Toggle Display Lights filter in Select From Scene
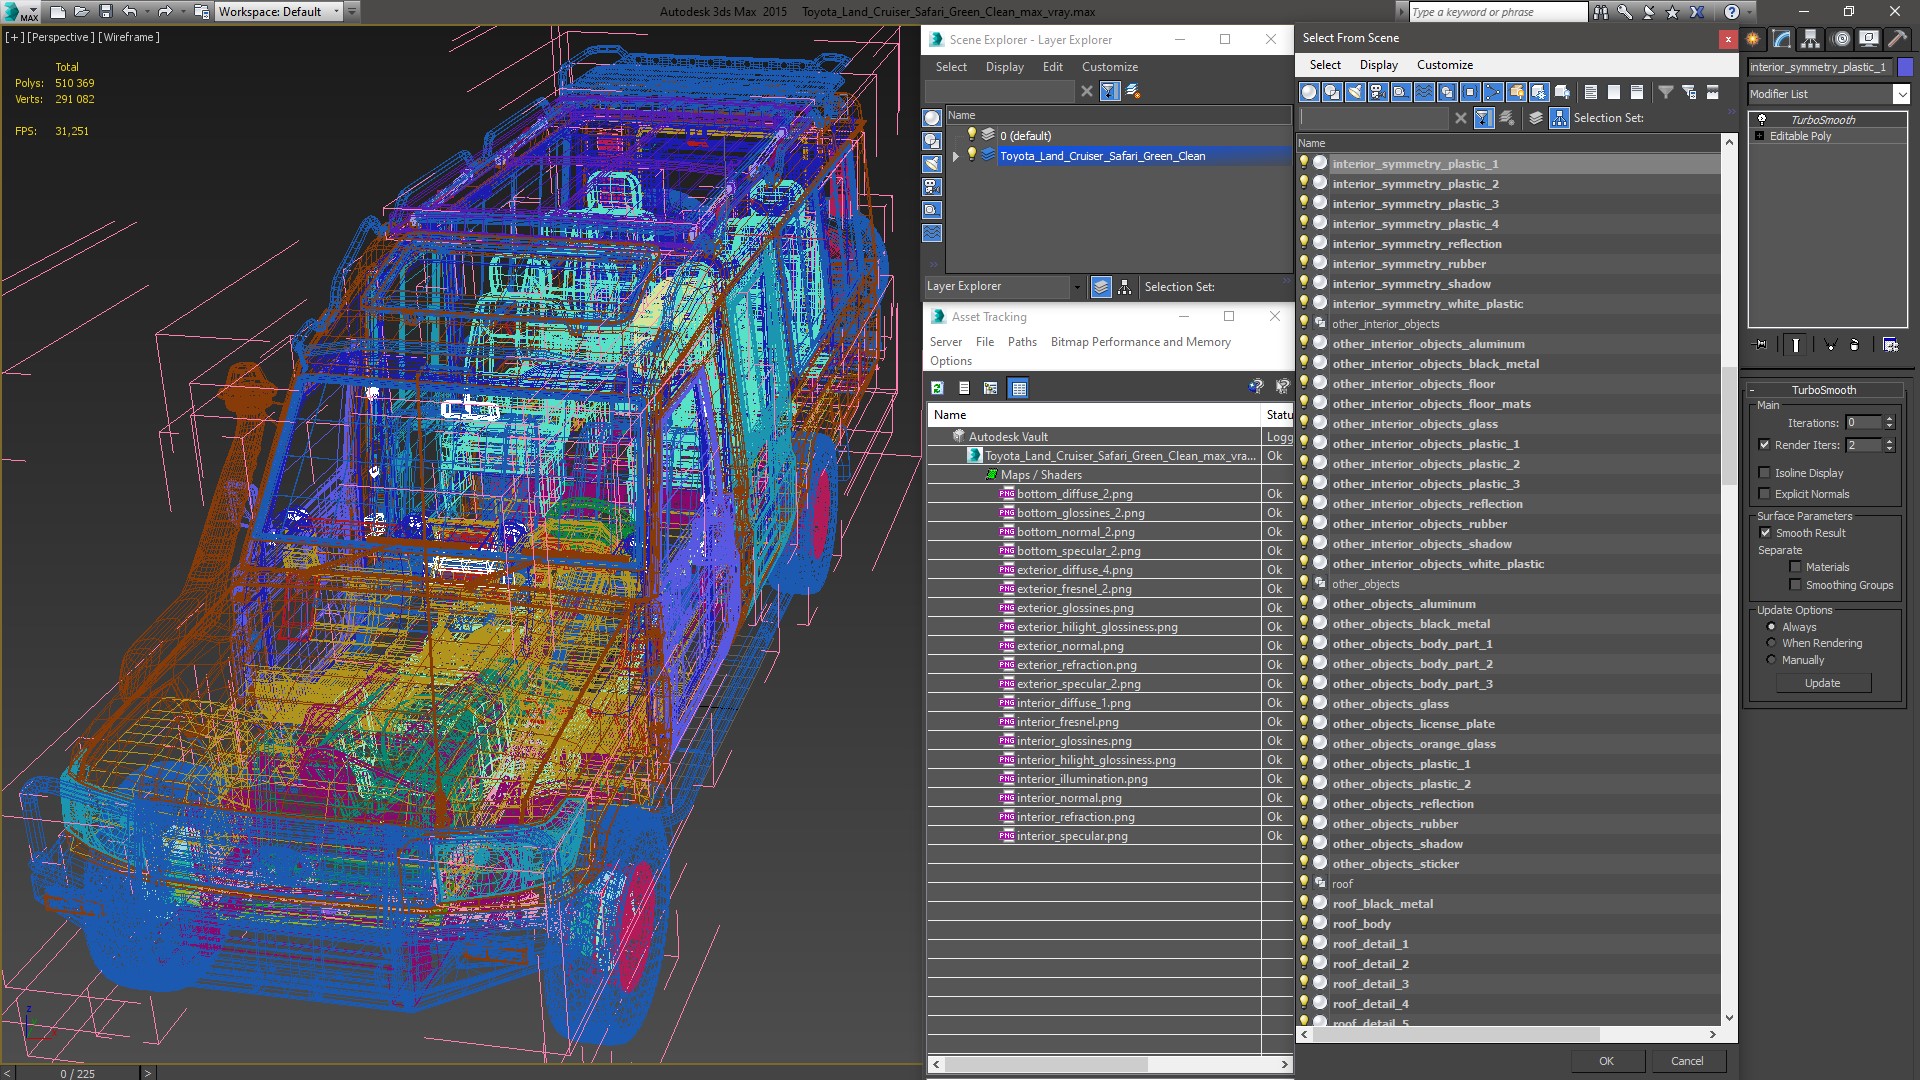1920x1080 pixels. pos(1355,92)
